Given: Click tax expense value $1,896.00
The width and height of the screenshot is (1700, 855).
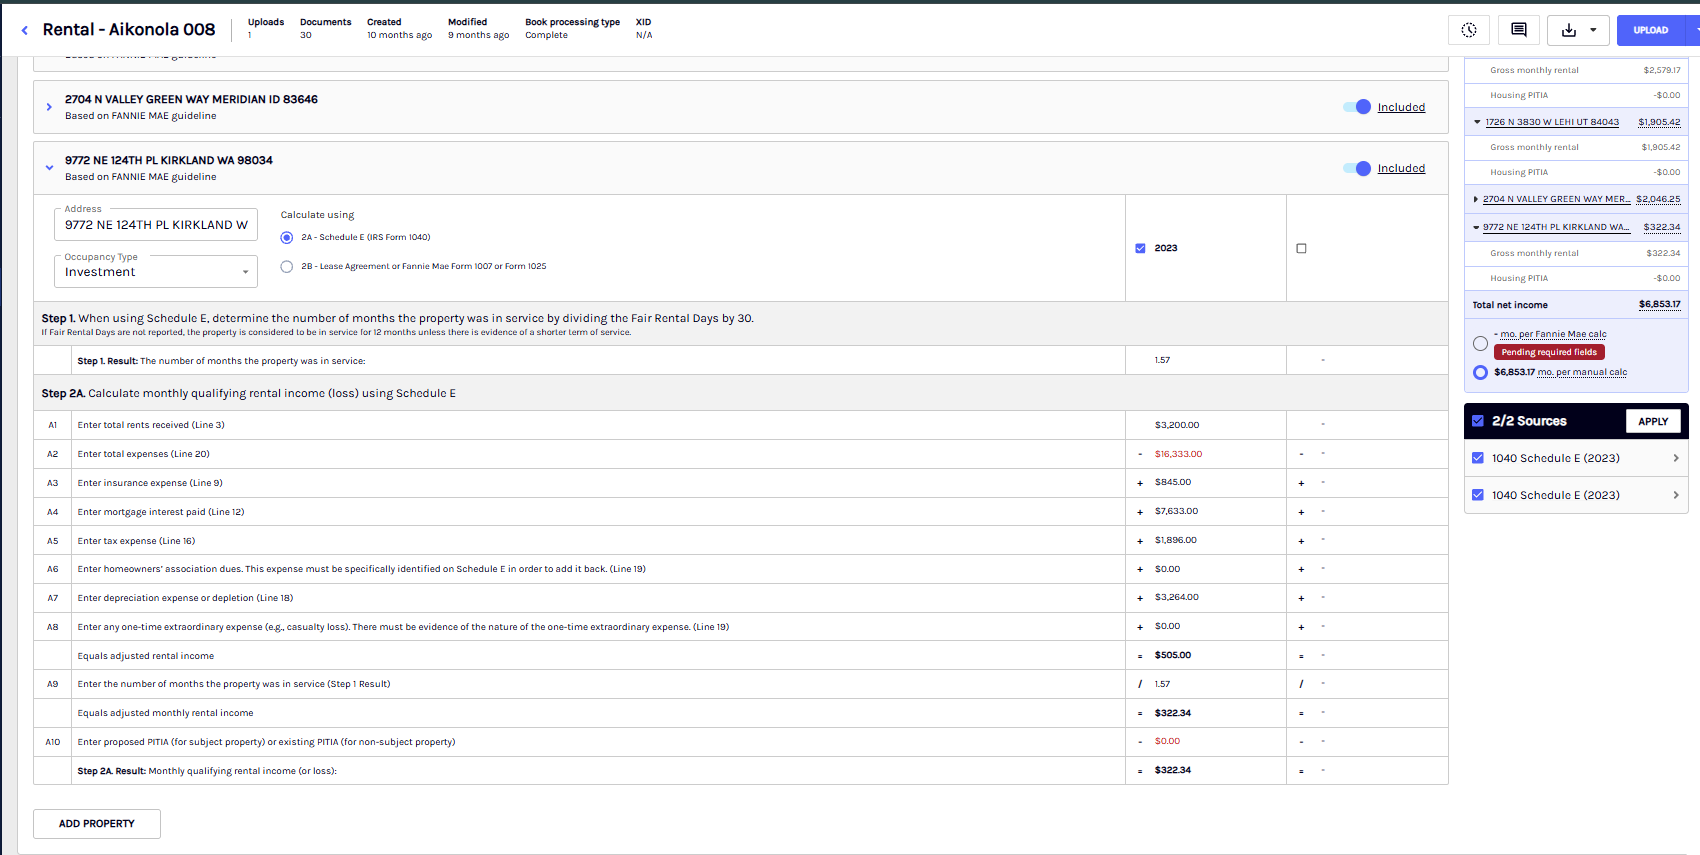Looking at the screenshot, I should (x=1175, y=540).
